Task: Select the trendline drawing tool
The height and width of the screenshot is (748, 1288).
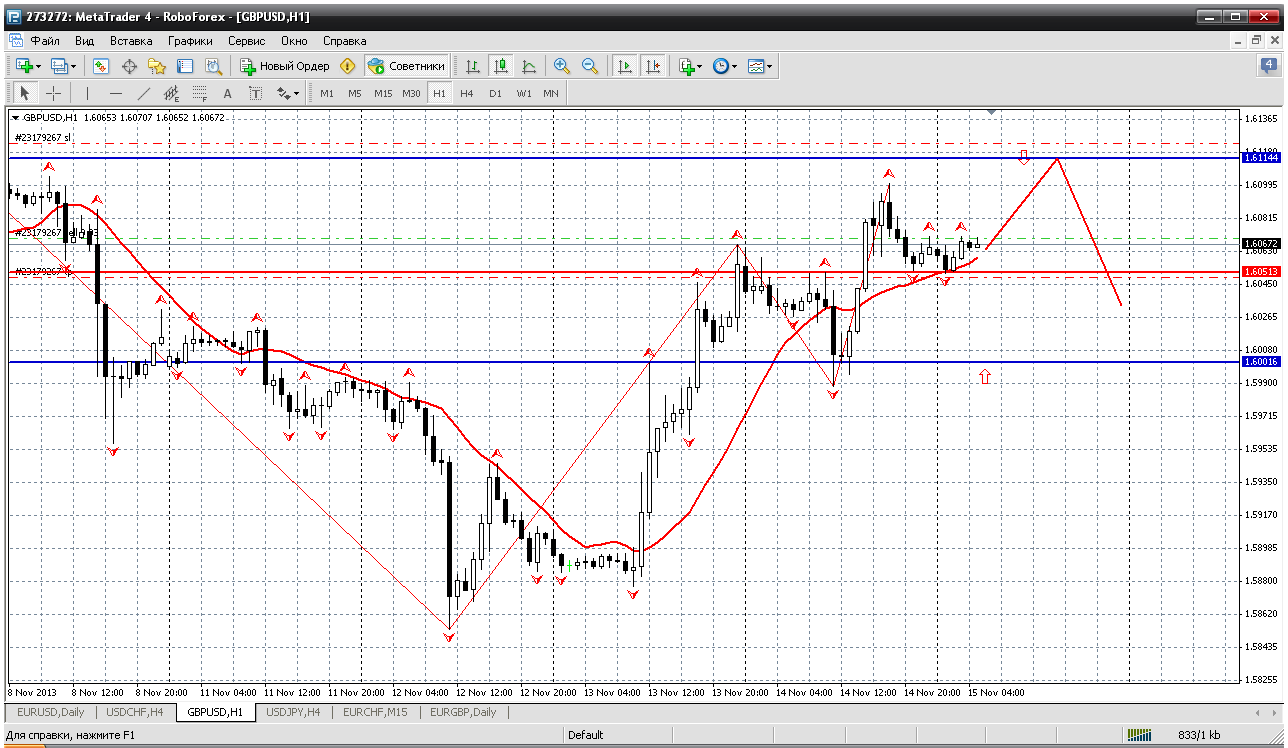Action: coord(143,93)
